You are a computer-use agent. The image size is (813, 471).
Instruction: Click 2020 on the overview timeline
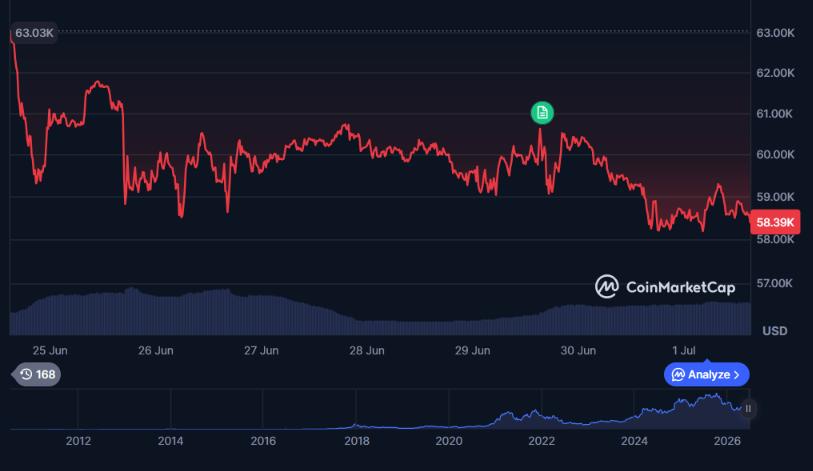(x=448, y=441)
